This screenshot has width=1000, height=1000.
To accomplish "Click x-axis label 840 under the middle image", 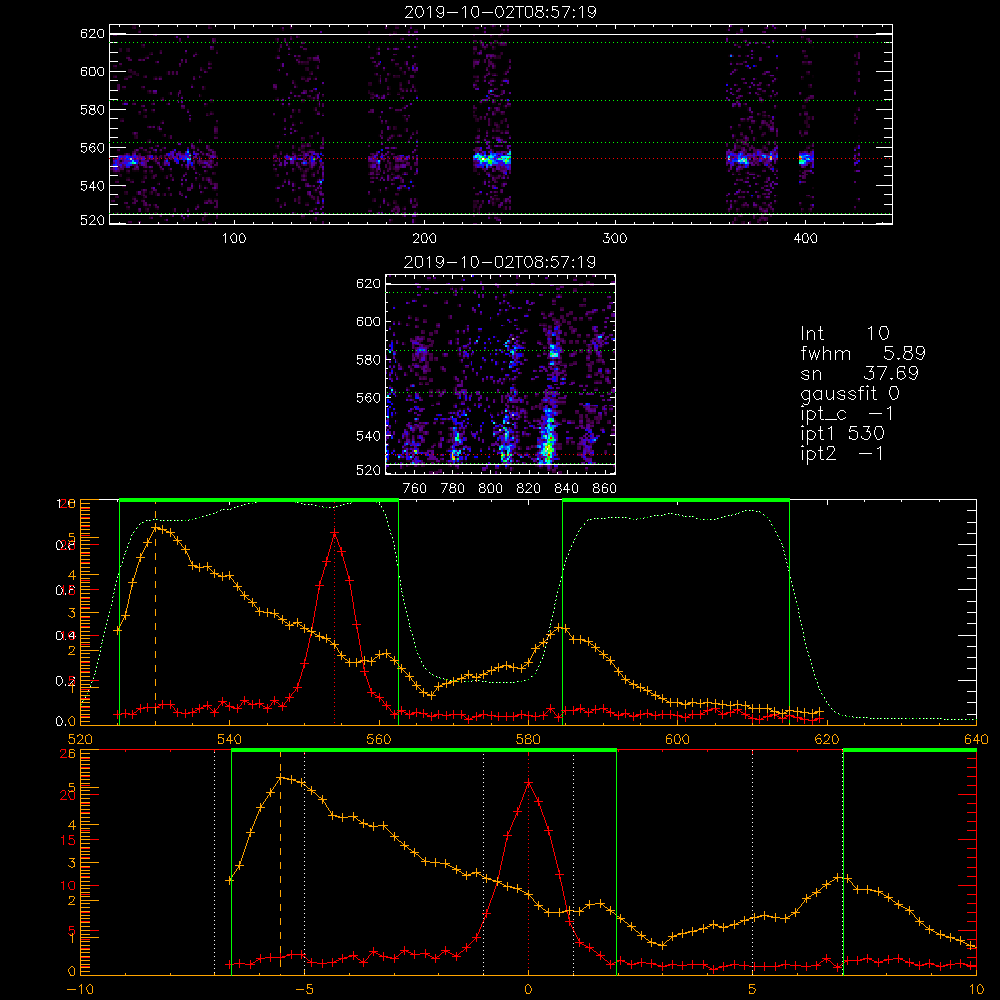I will 566,489.
